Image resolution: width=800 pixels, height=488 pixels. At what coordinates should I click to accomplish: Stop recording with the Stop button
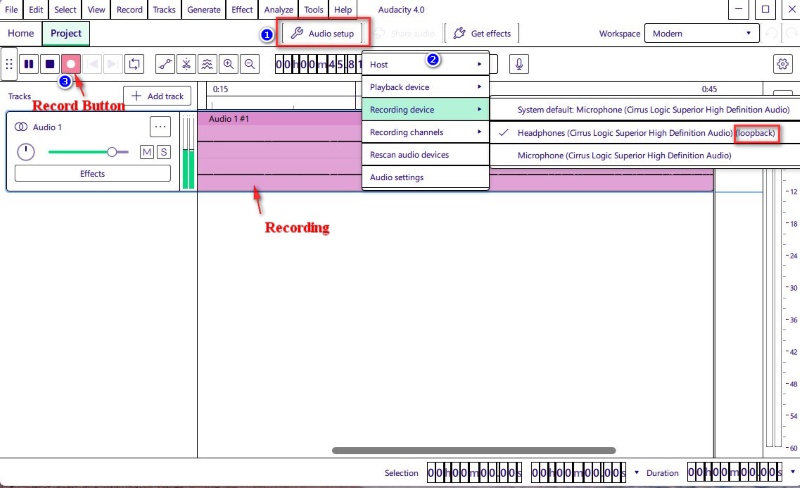pyautogui.click(x=49, y=64)
